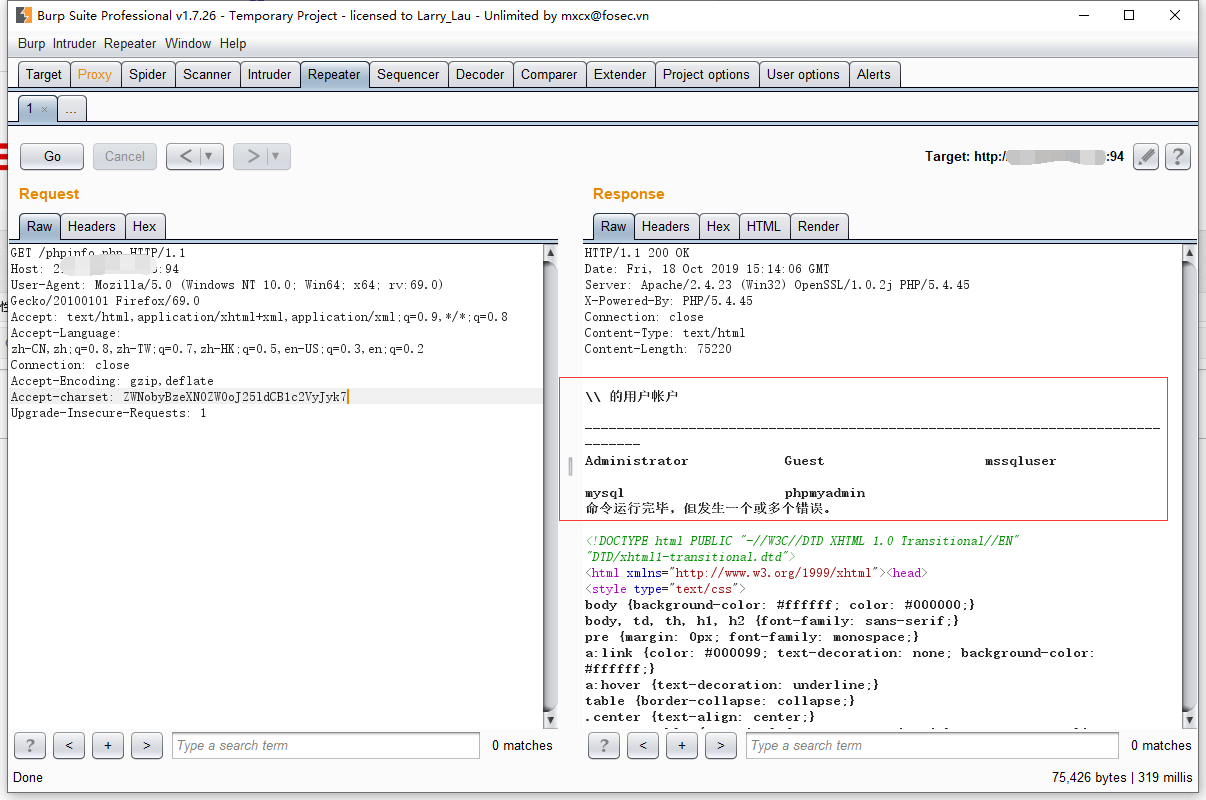1206x800 pixels.
Task: Switch to the Comparer tab
Action: pos(549,74)
